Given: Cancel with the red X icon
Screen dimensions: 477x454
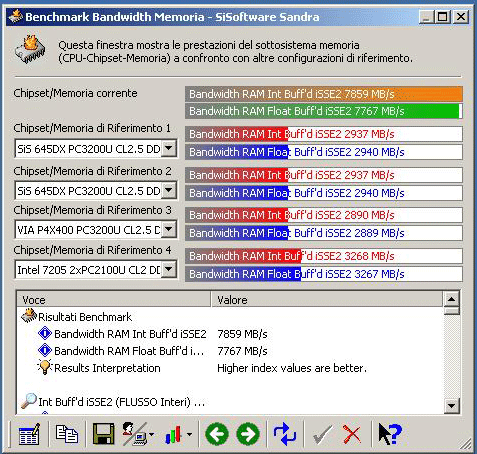Looking at the screenshot, I should [x=351, y=434].
